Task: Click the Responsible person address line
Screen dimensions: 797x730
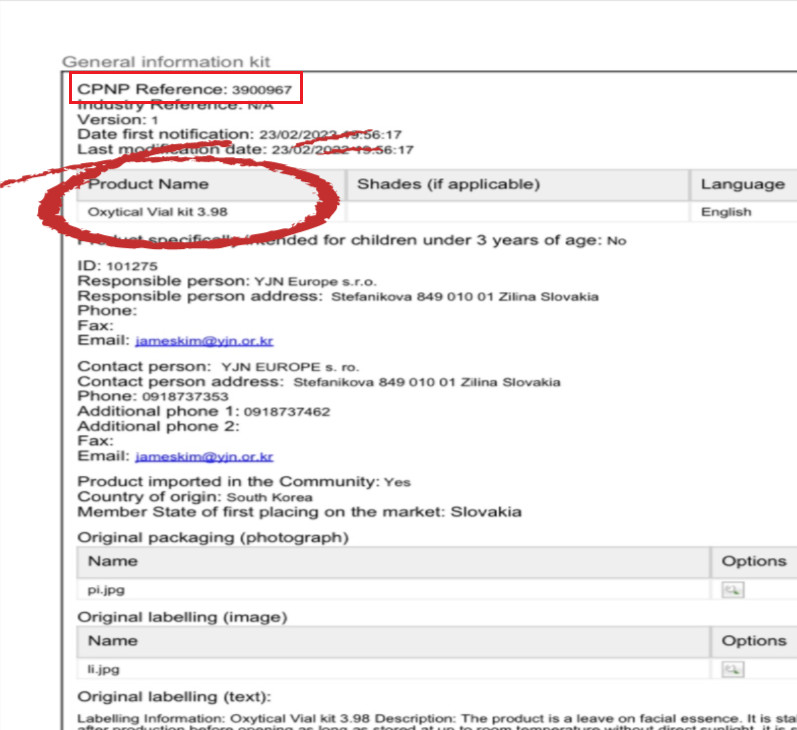Action: pos(338,296)
